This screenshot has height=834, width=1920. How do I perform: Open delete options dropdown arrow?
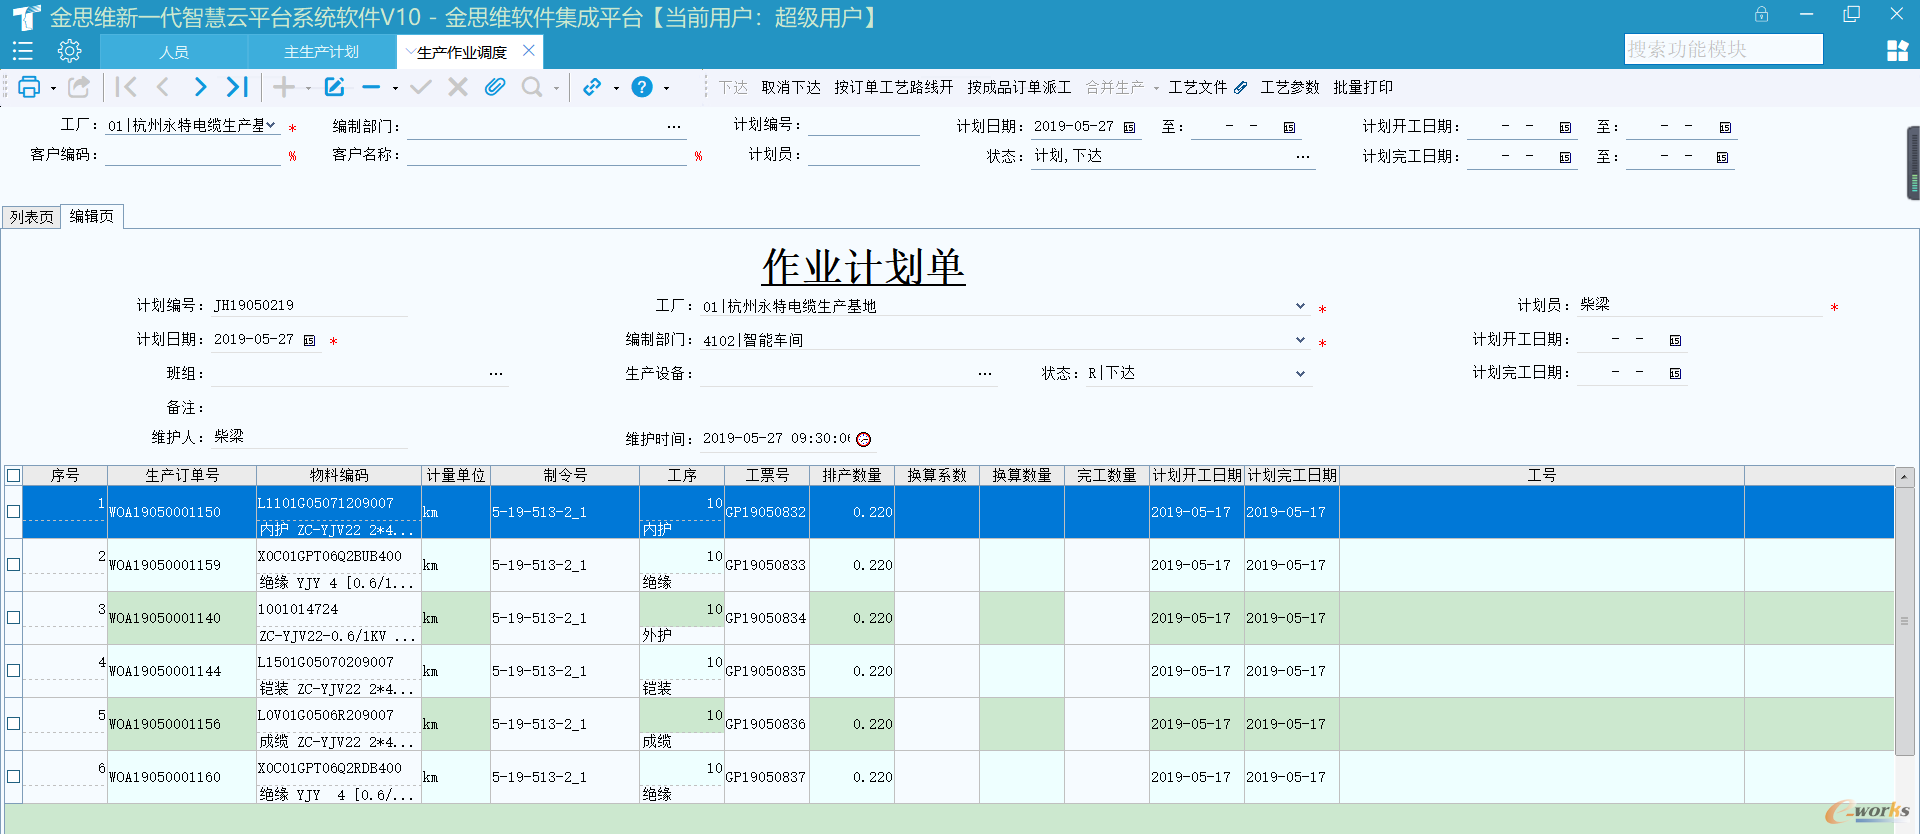[x=395, y=88]
